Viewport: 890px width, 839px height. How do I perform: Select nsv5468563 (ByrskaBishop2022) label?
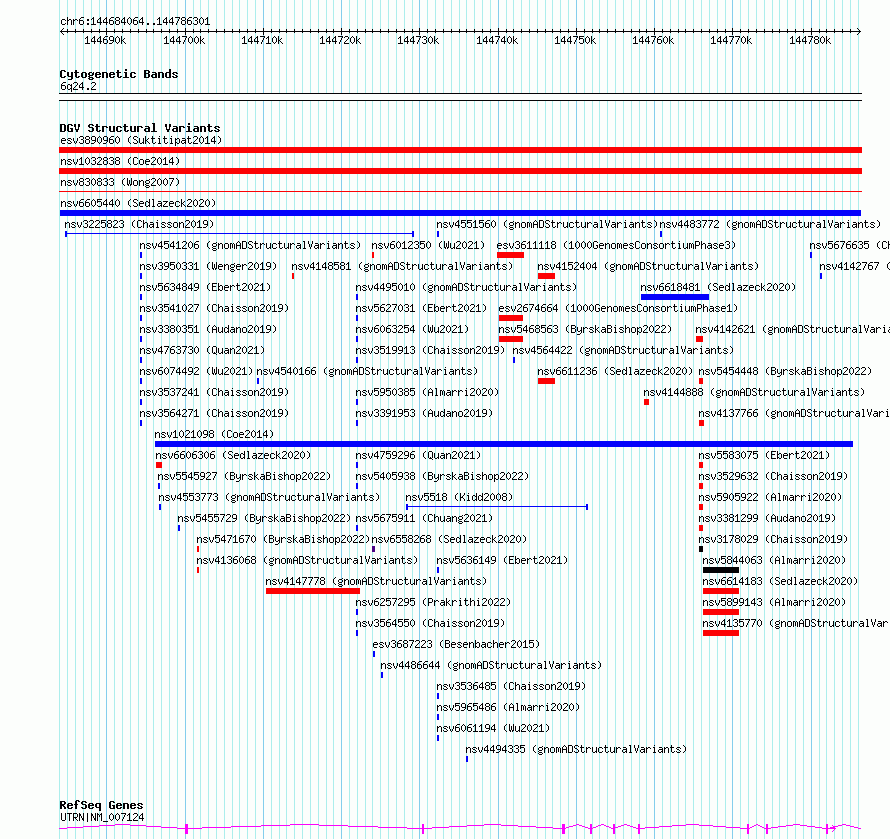coord(585,329)
